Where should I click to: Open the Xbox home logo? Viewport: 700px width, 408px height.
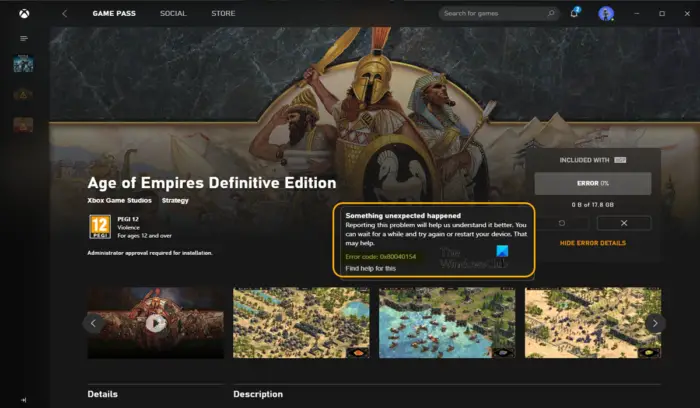pyautogui.click(x=24, y=14)
